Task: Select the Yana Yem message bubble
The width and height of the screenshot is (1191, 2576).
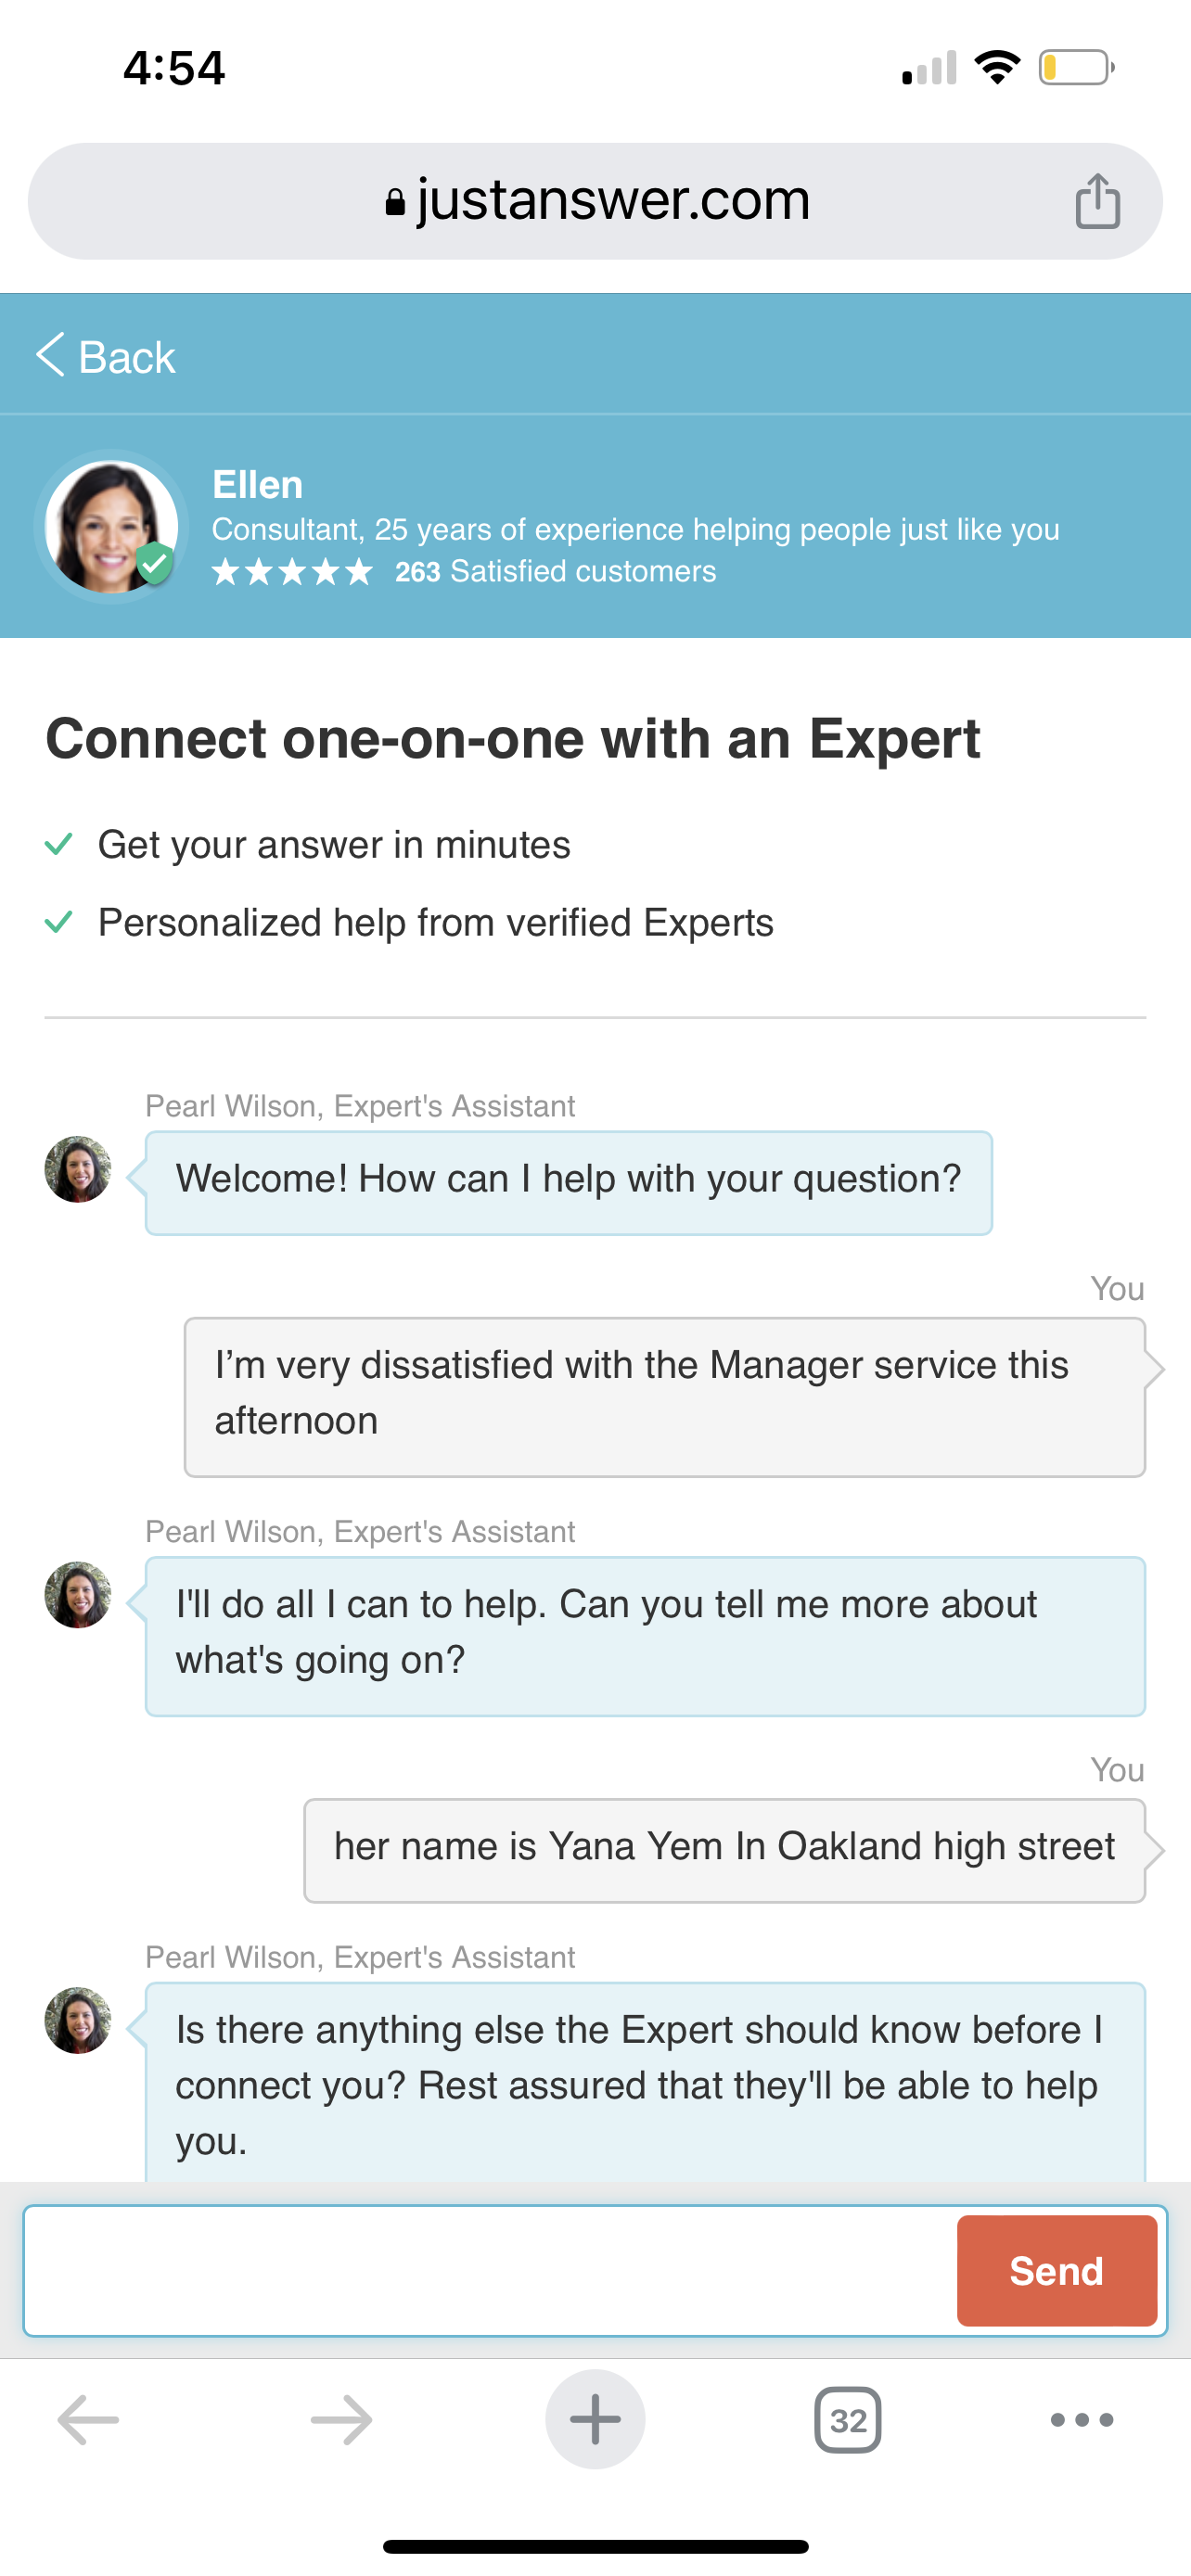Action: pos(724,1850)
